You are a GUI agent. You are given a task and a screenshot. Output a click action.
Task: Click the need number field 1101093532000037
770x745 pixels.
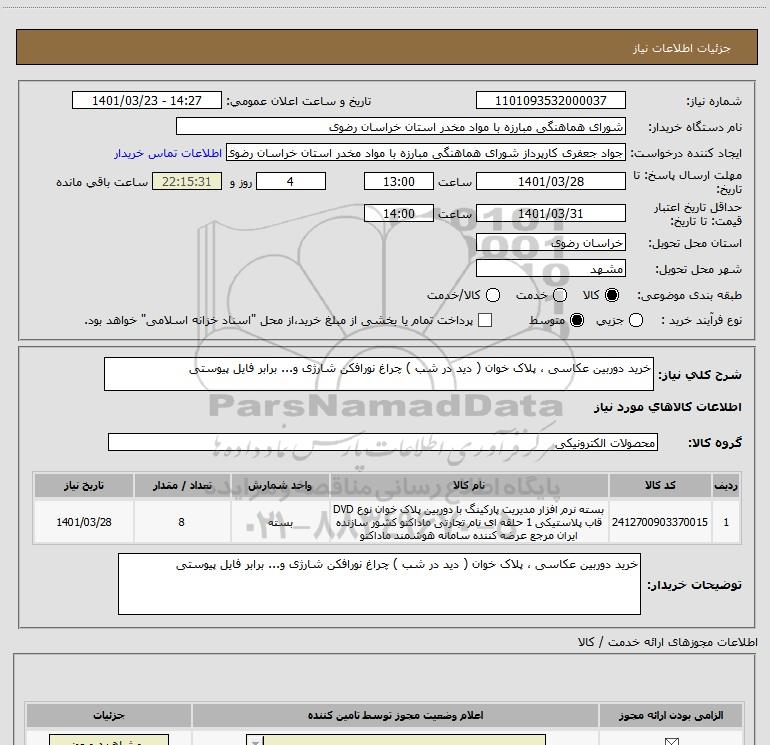550,100
